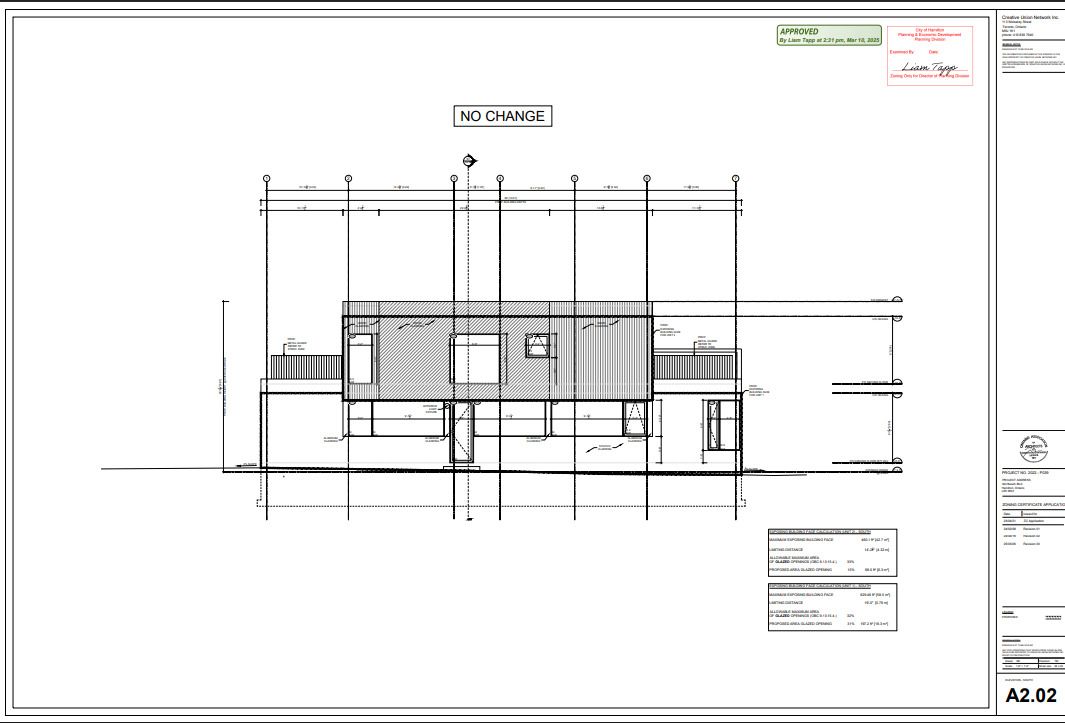The width and height of the screenshot is (1065, 723).
Task: Click the section marker symbol above the grid
Action: (469, 161)
